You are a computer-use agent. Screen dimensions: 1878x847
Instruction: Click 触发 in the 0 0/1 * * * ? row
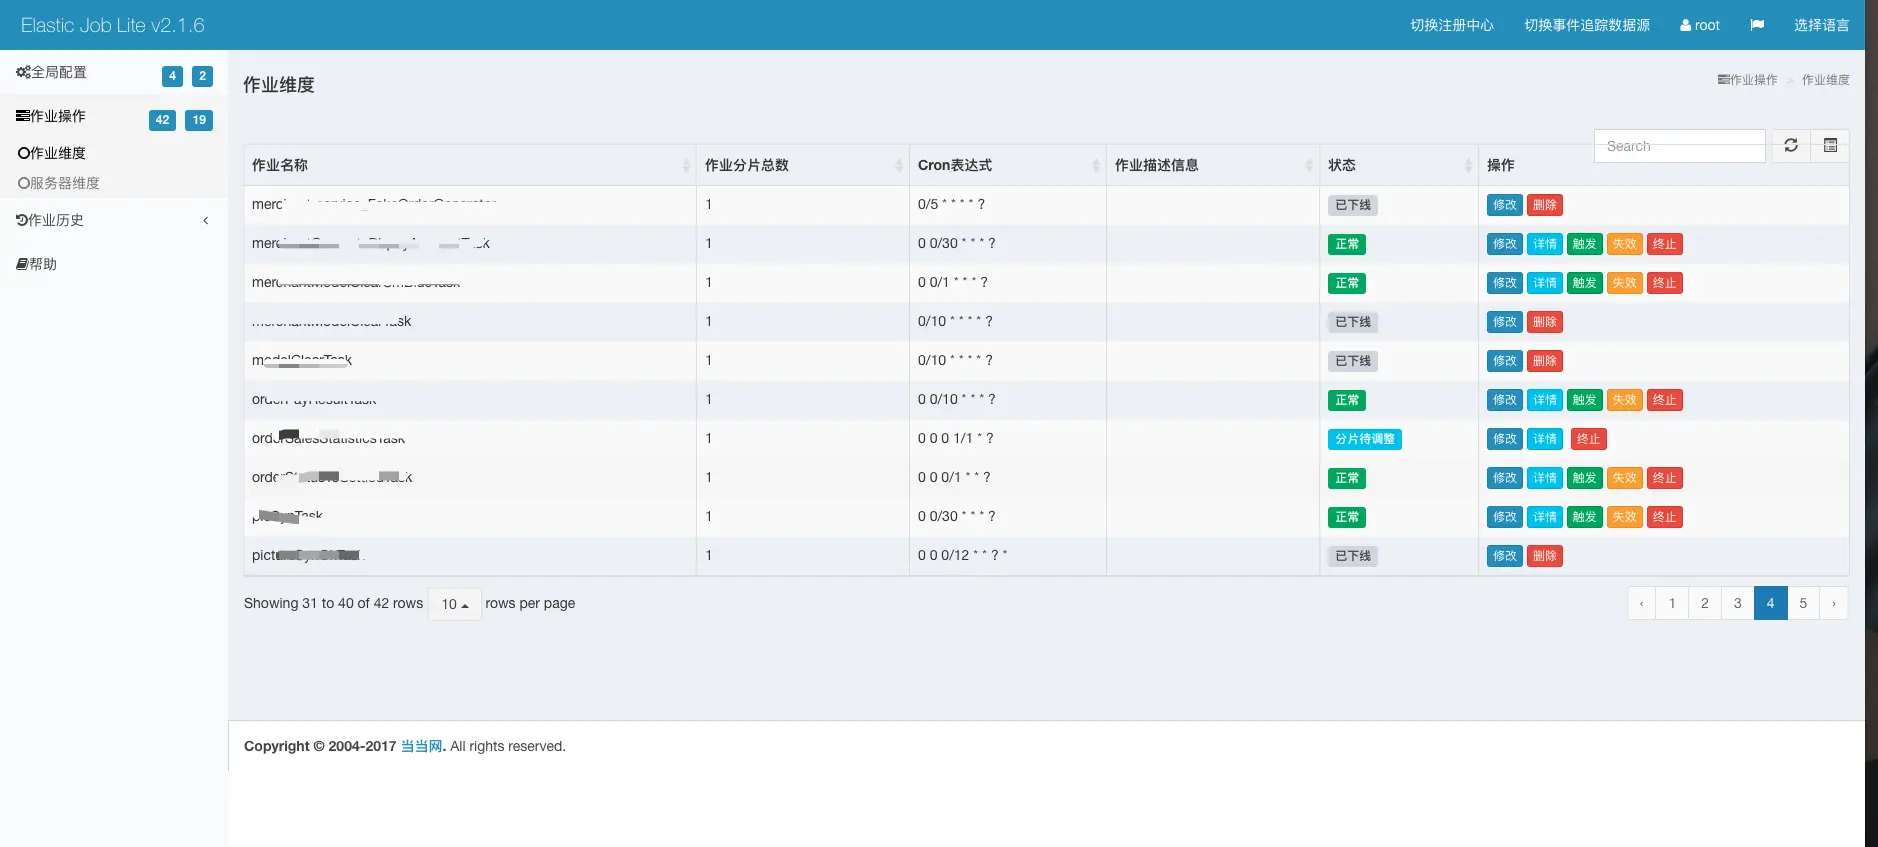(1584, 283)
